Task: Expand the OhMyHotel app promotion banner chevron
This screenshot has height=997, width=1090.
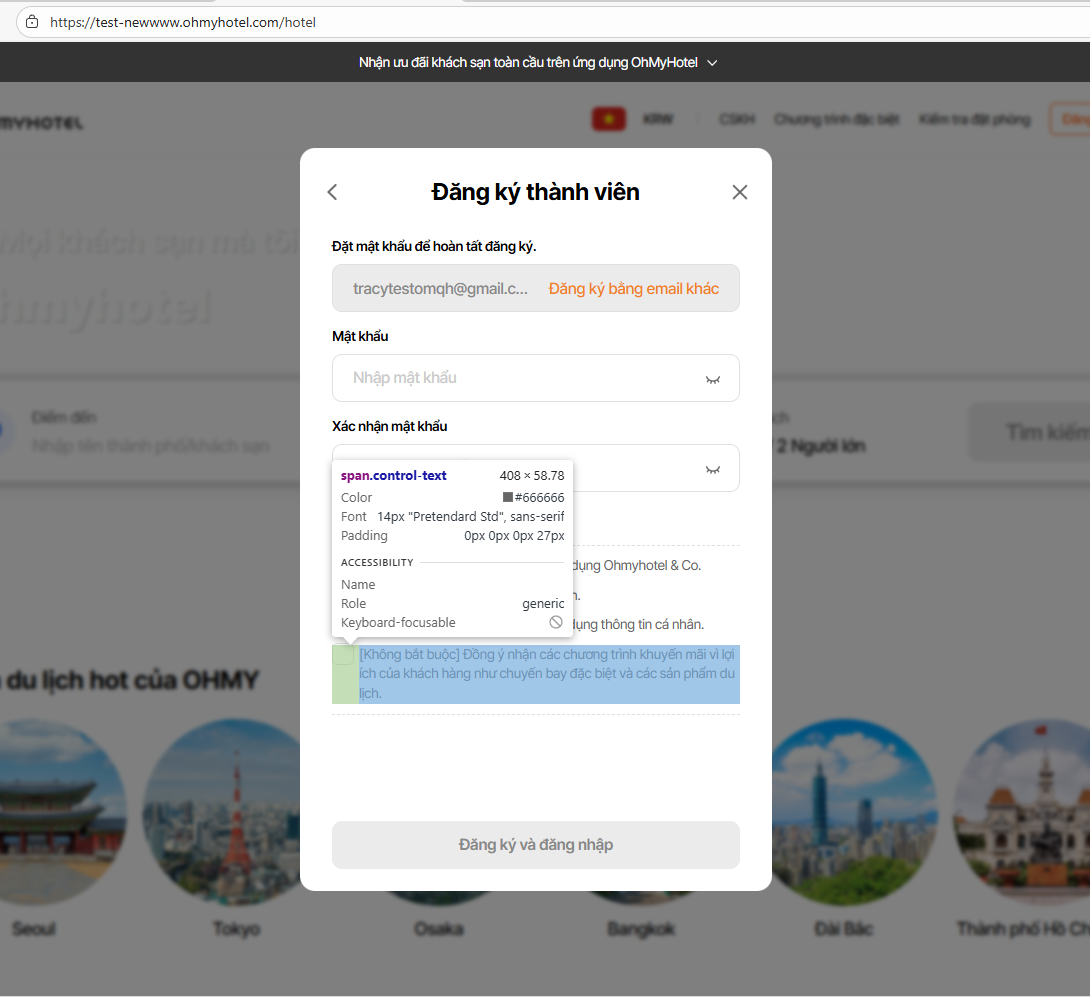Action: (x=712, y=63)
